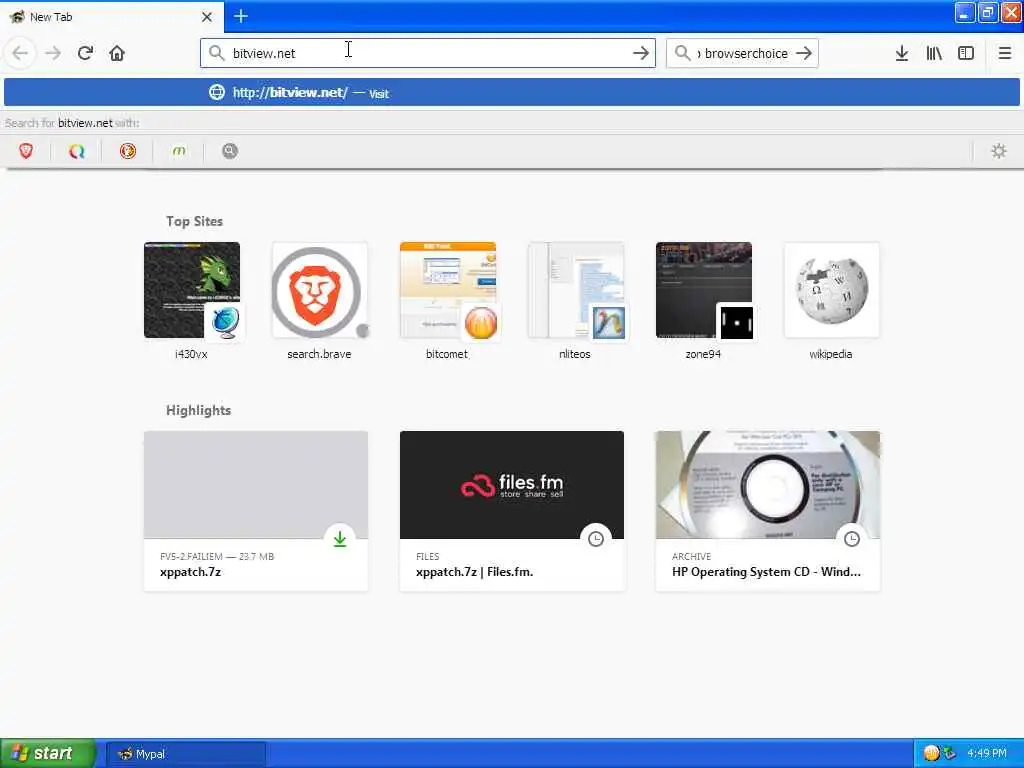Click the forward navigation arrow
1024x768 pixels.
(x=53, y=53)
